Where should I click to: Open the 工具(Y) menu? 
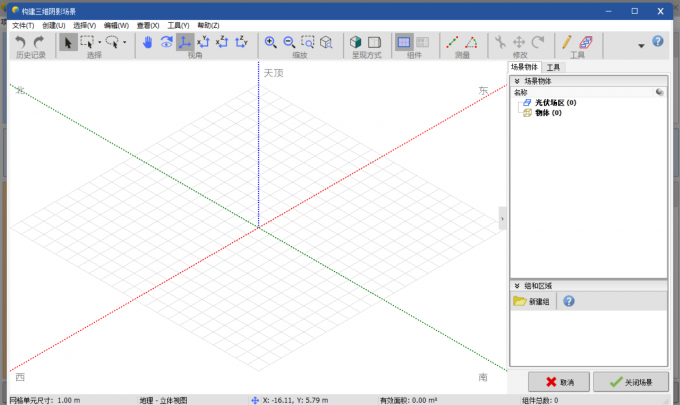178,26
